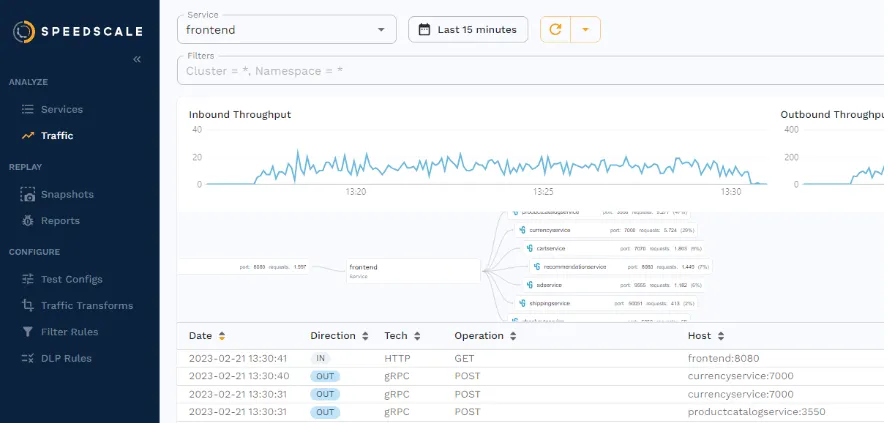Click the Reports bug icon
Viewport: 888px width, 423px height.
(28, 221)
